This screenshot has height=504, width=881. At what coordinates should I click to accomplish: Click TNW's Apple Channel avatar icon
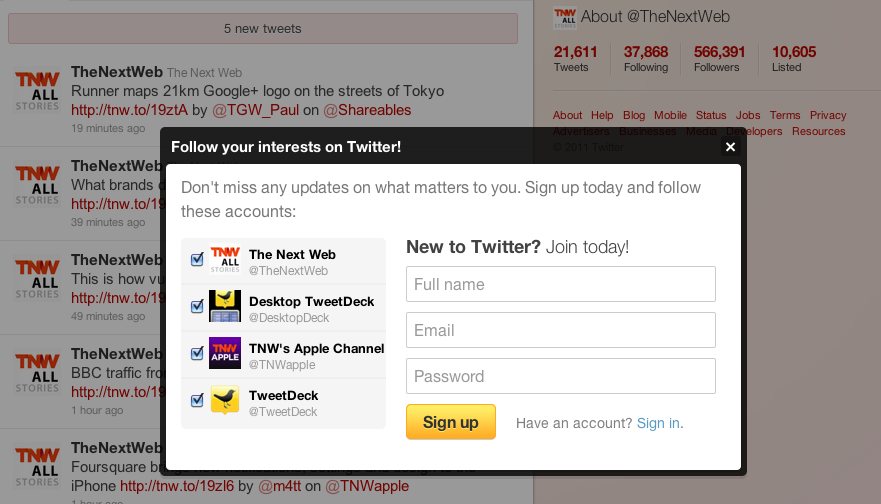pos(225,354)
